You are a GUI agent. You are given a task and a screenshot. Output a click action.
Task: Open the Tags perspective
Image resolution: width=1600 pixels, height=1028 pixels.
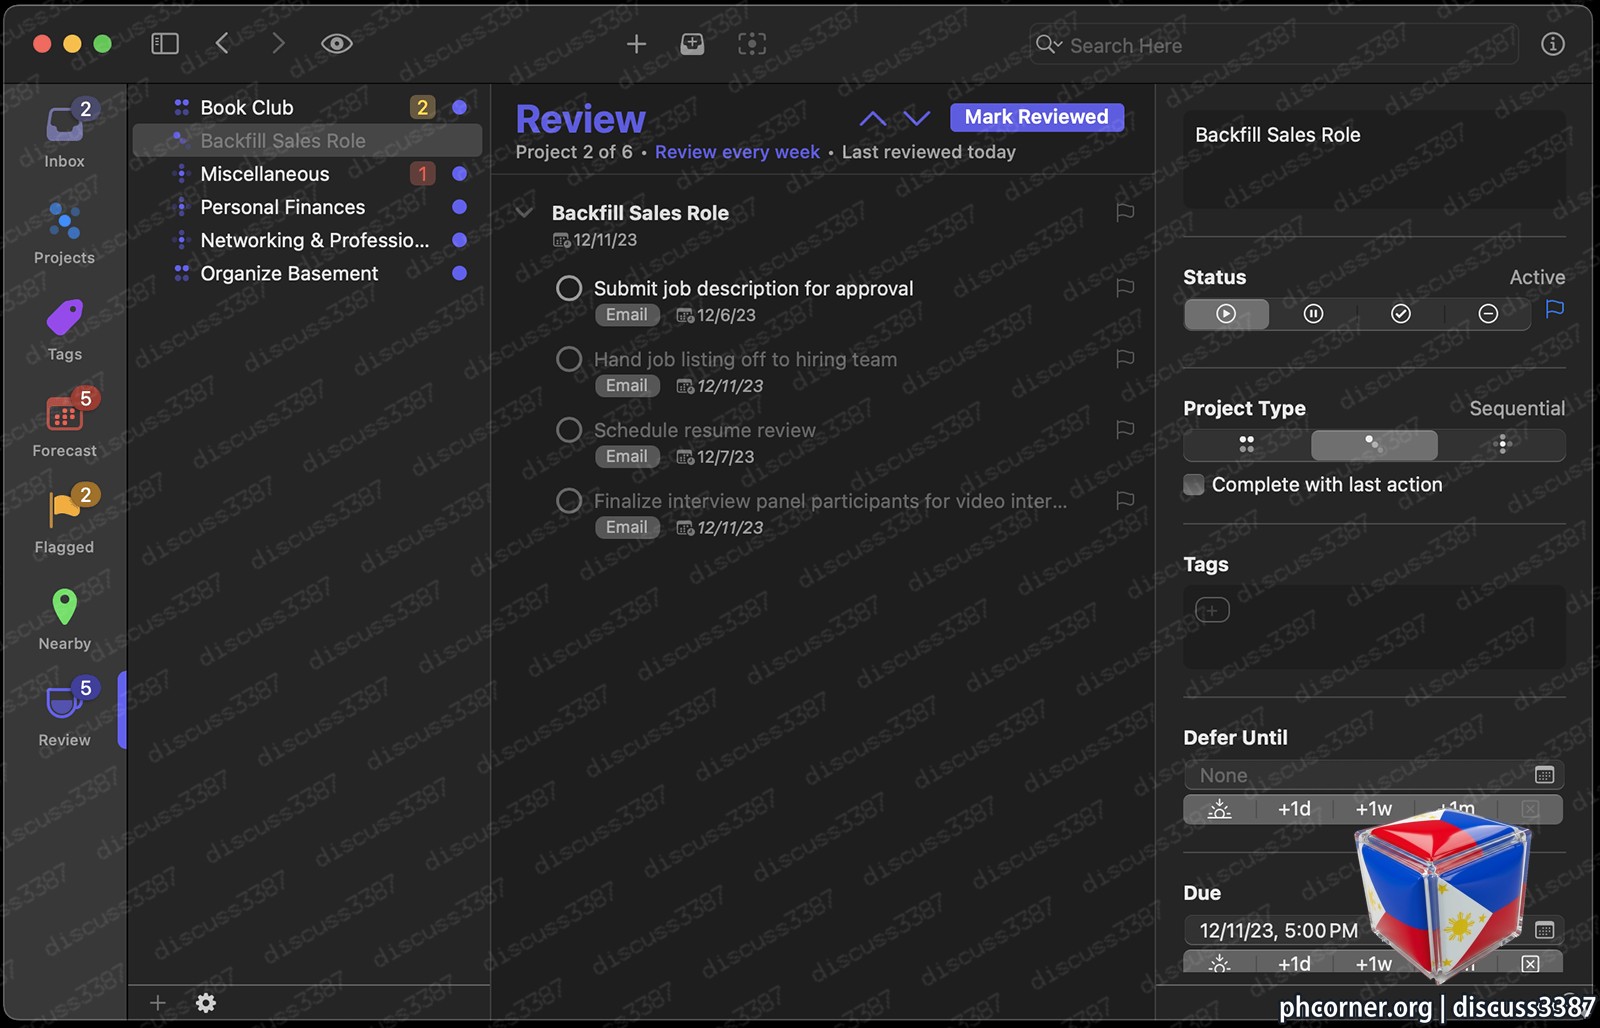[x=64, y=330]
